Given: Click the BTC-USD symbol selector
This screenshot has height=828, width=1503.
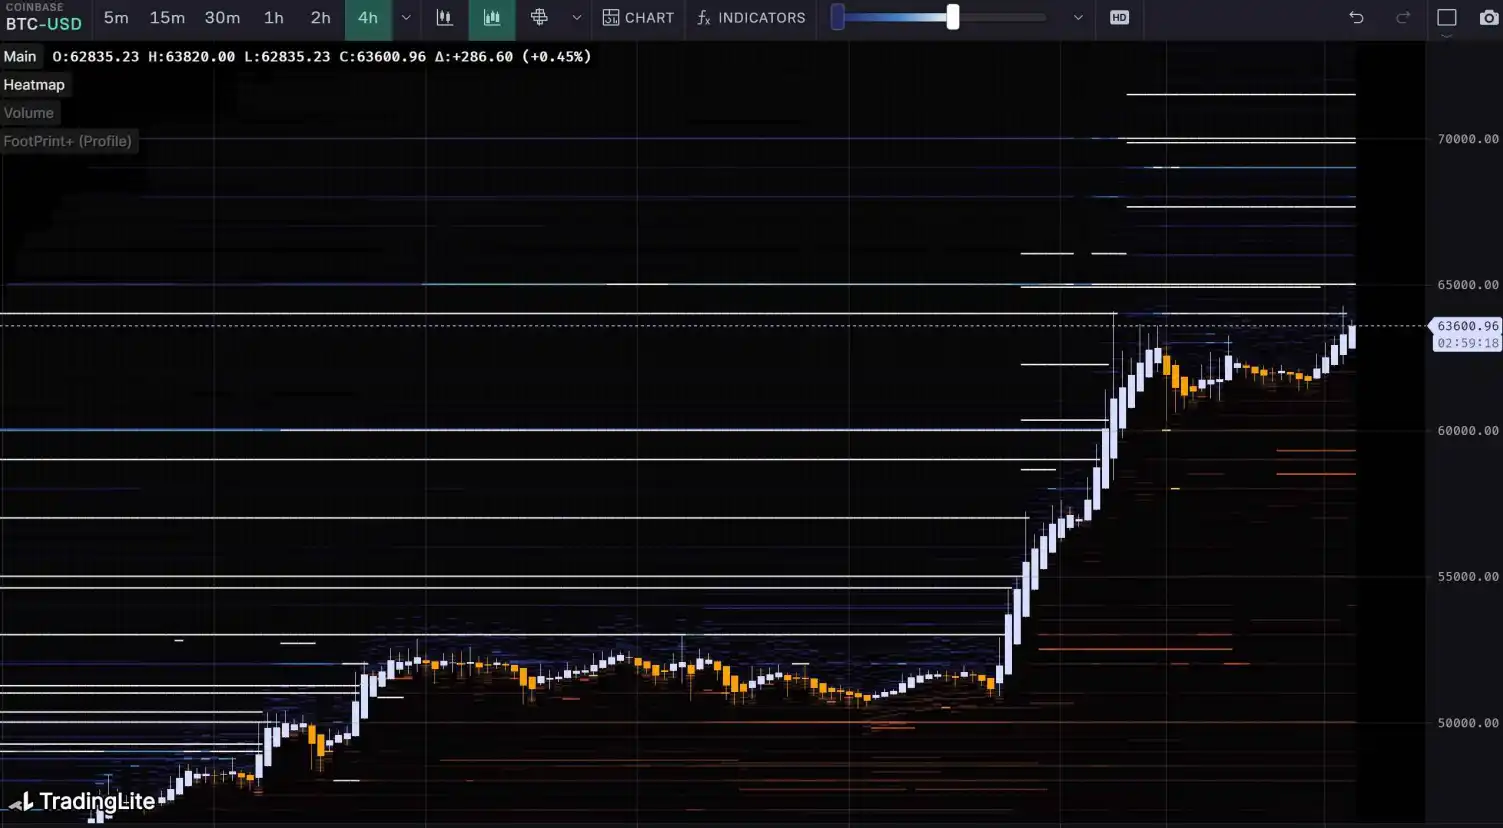Looking at the screenshot, I should coord(44,24).
